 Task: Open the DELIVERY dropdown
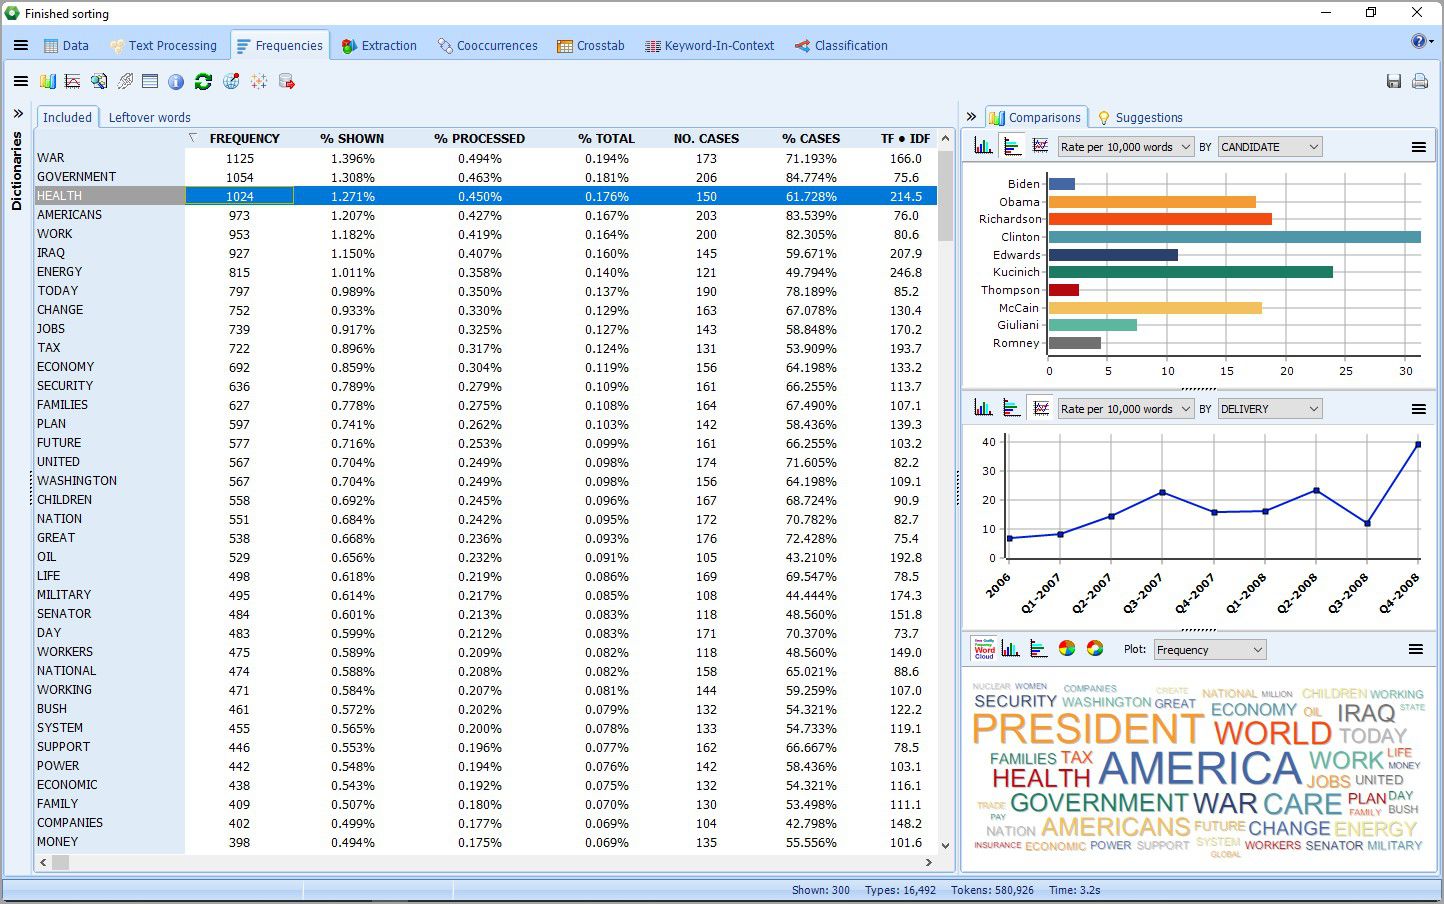[1270, 409]
